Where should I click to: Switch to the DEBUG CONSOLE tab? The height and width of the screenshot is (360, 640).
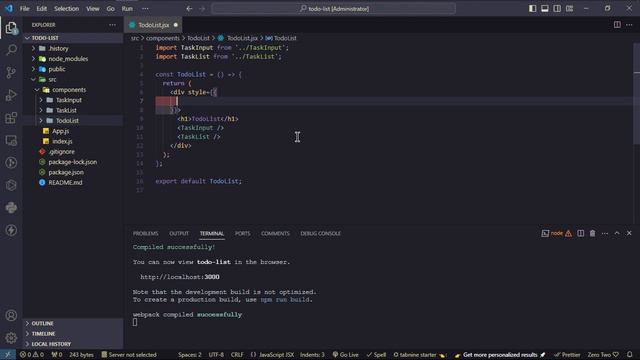point(320,233)
